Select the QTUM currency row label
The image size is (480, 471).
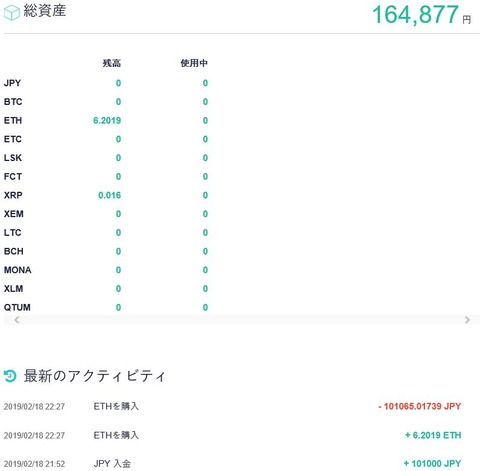point(17,307)
